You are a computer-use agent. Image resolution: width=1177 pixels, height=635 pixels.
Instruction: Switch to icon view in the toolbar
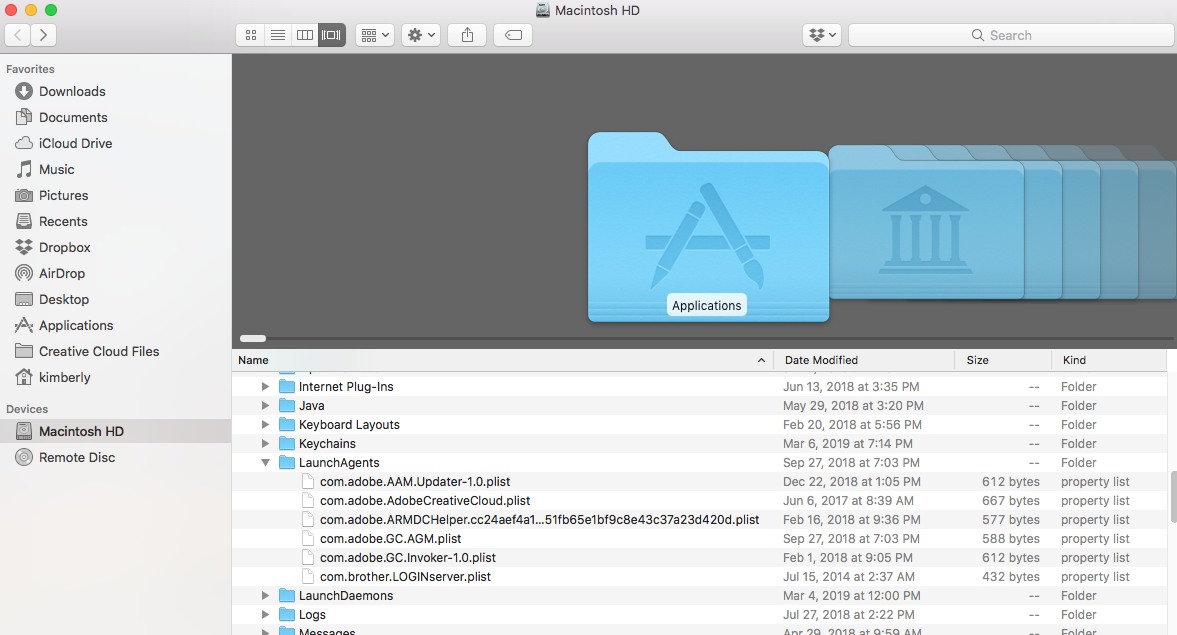pyautogui.click(x=251, y=35)
